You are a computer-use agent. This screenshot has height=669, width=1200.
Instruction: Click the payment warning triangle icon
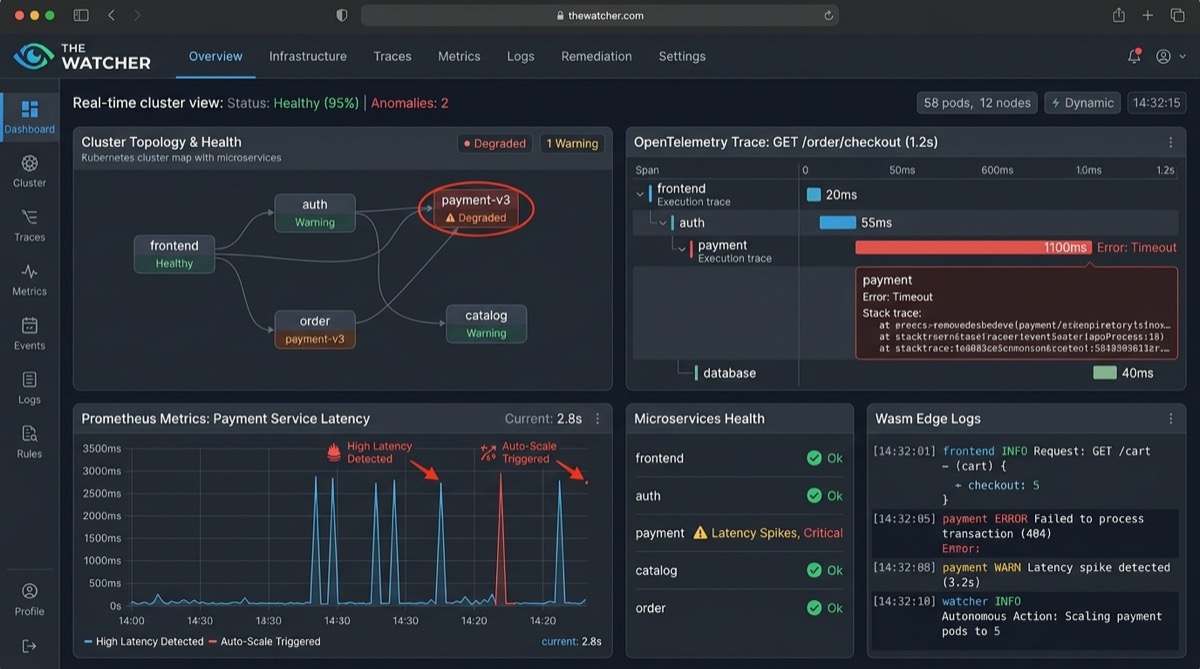(700, 533)
